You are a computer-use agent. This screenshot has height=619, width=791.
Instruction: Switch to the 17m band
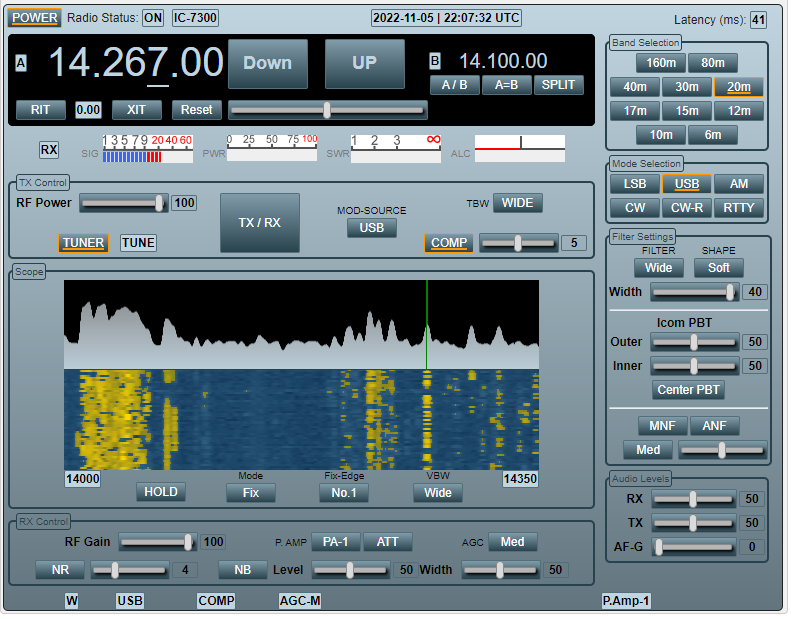[637, 111]
